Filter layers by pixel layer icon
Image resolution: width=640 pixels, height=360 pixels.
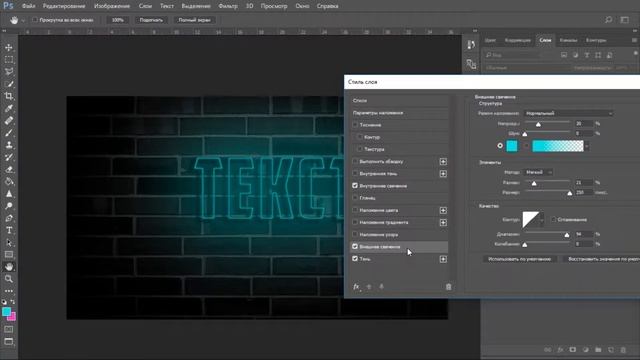(564, 55)
